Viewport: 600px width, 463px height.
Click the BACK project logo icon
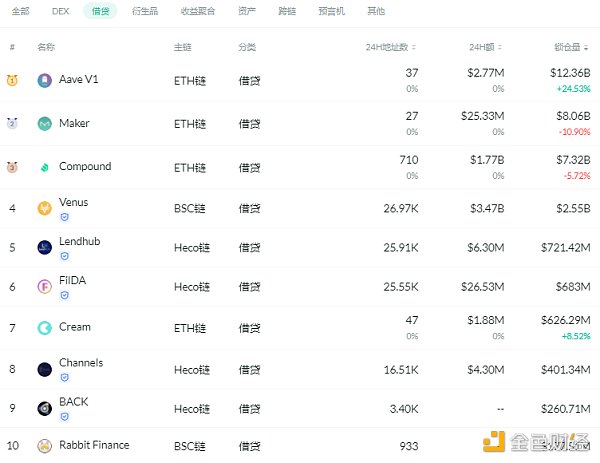point(44,408)
